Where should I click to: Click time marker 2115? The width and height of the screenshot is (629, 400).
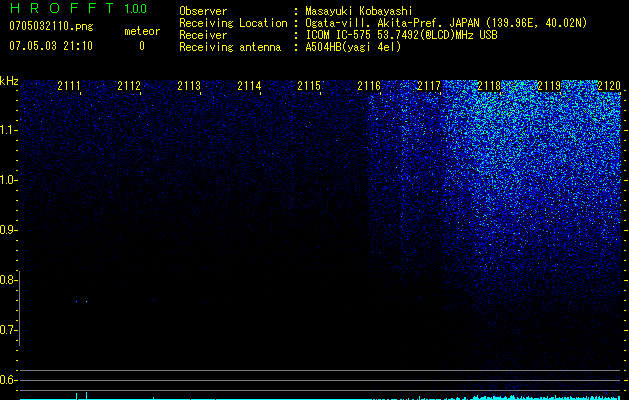point(309,86)
